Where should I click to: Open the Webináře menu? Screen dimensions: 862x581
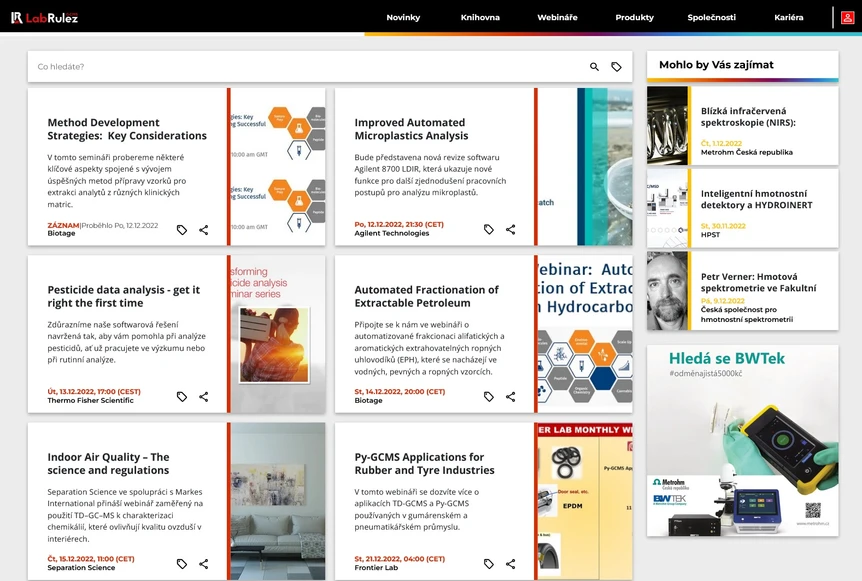(x=557, y=17)
